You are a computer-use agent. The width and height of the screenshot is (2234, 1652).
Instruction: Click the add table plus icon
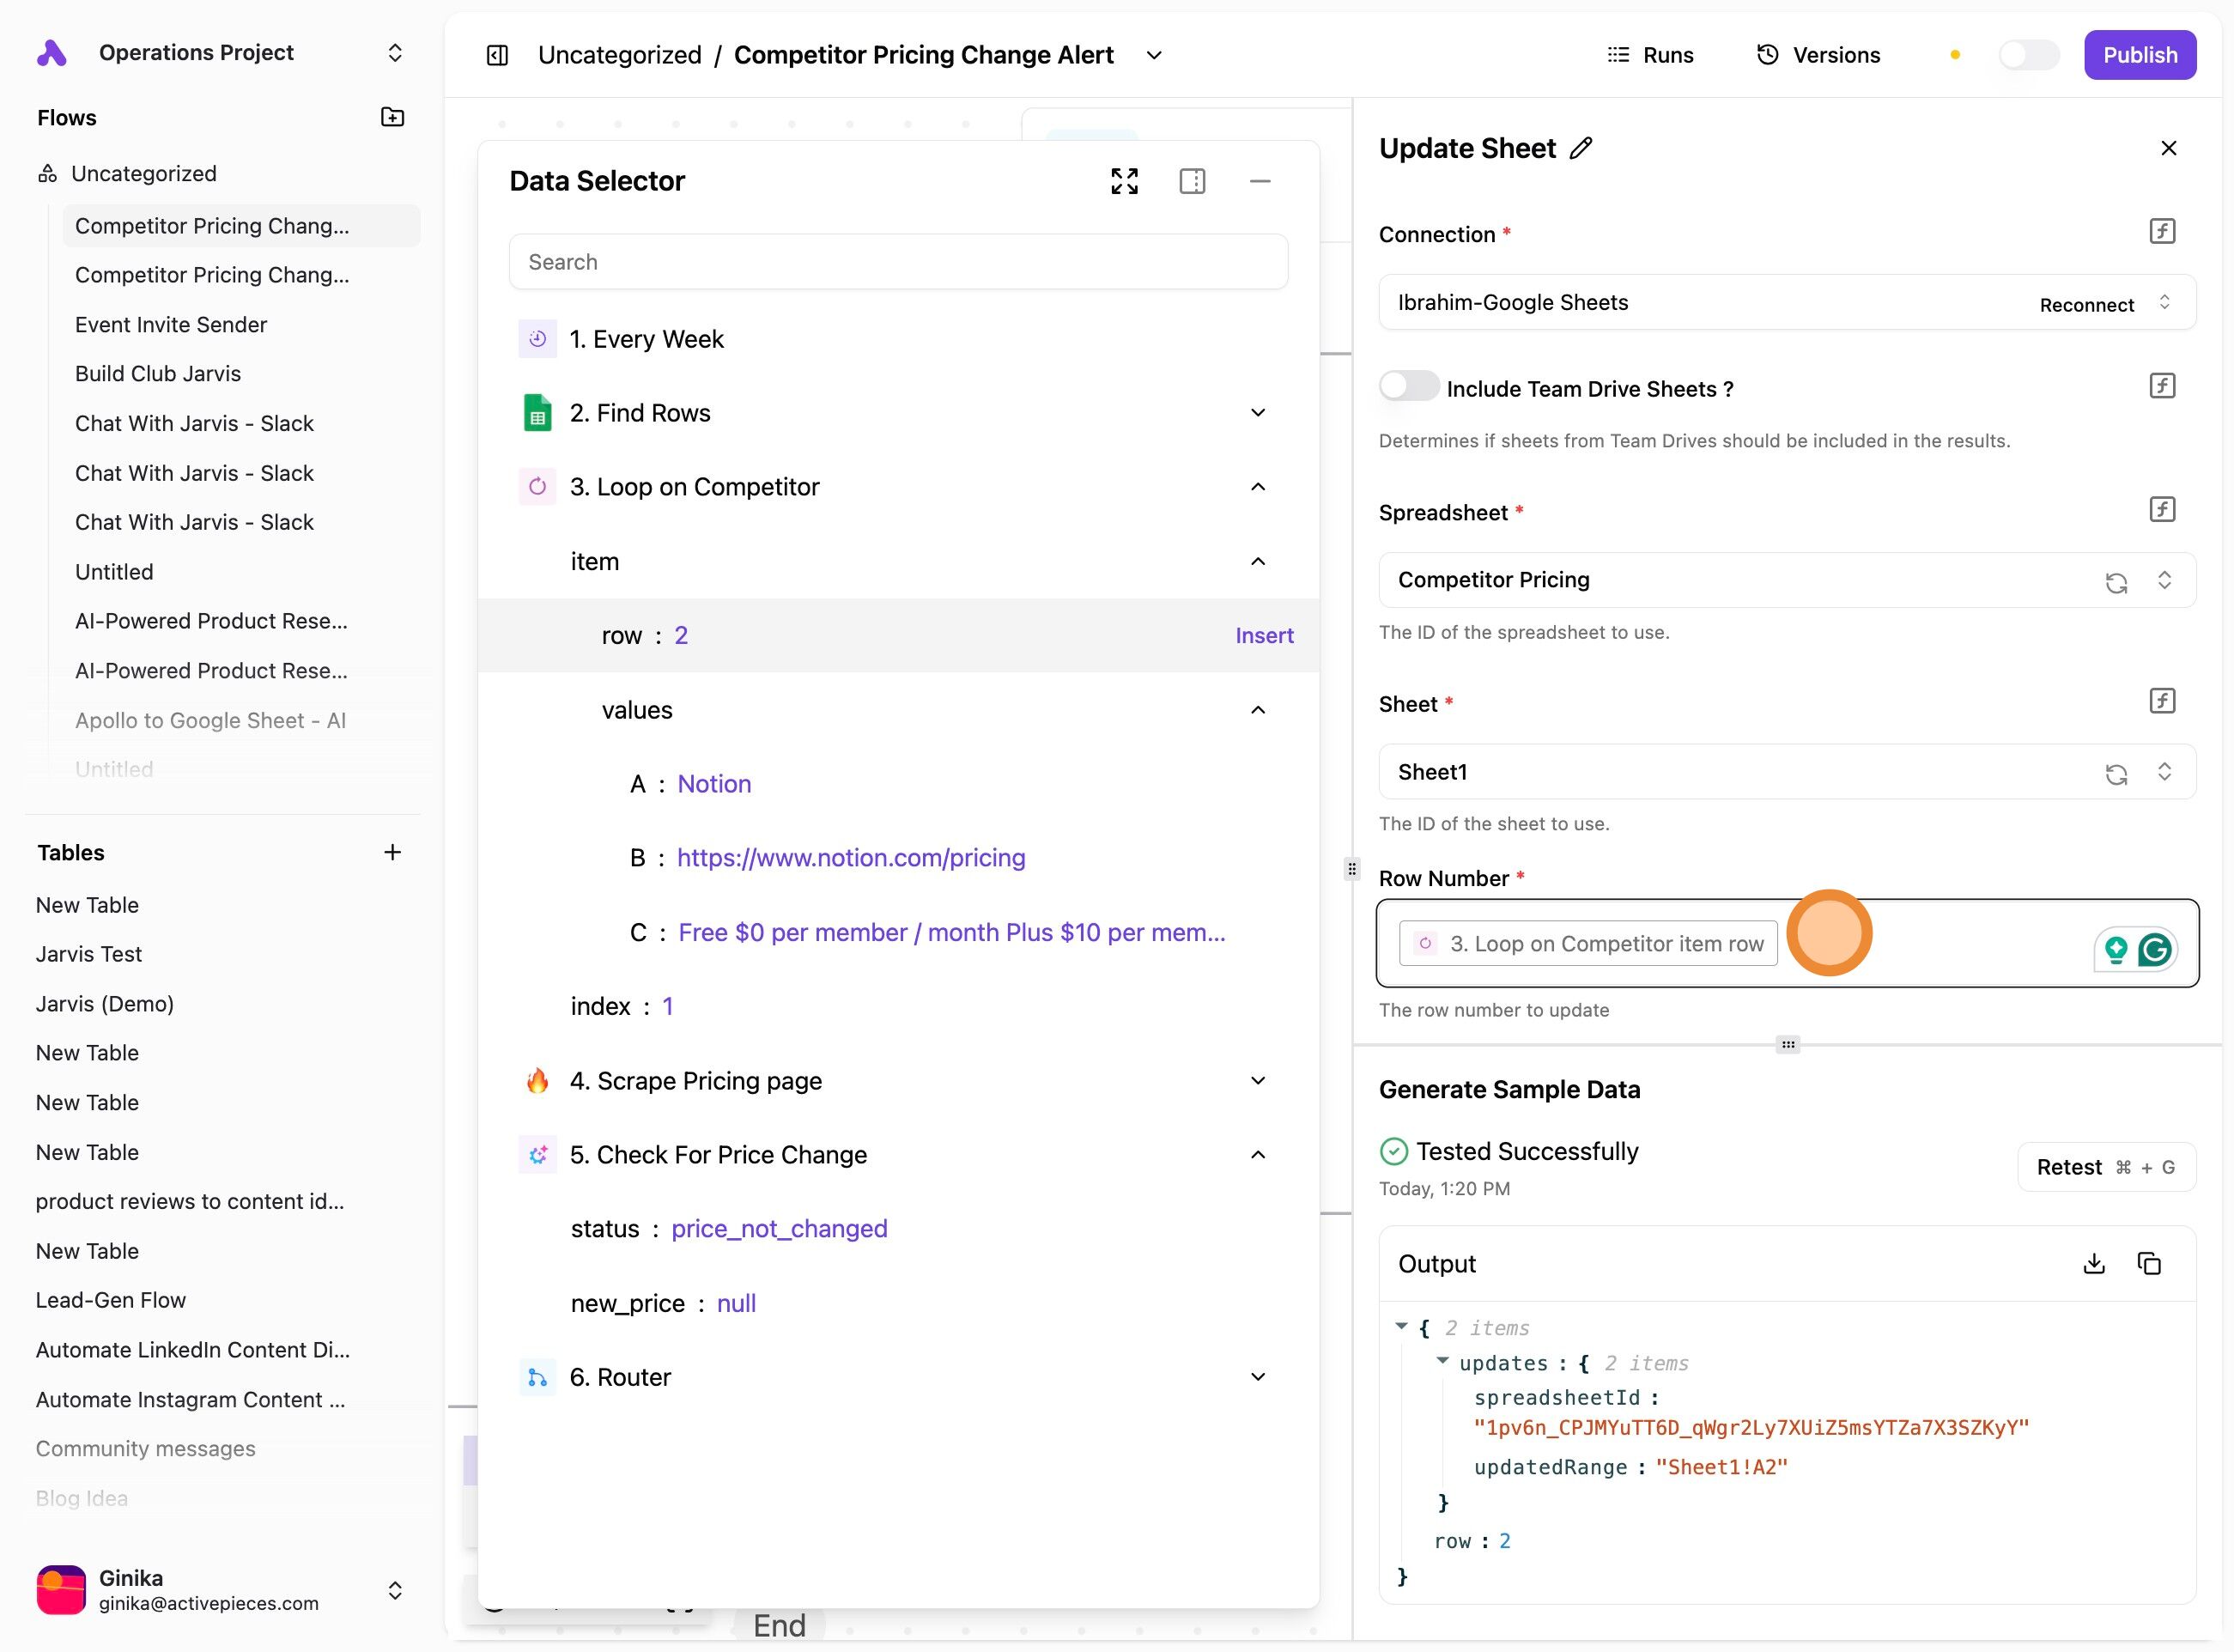point(392,852)
